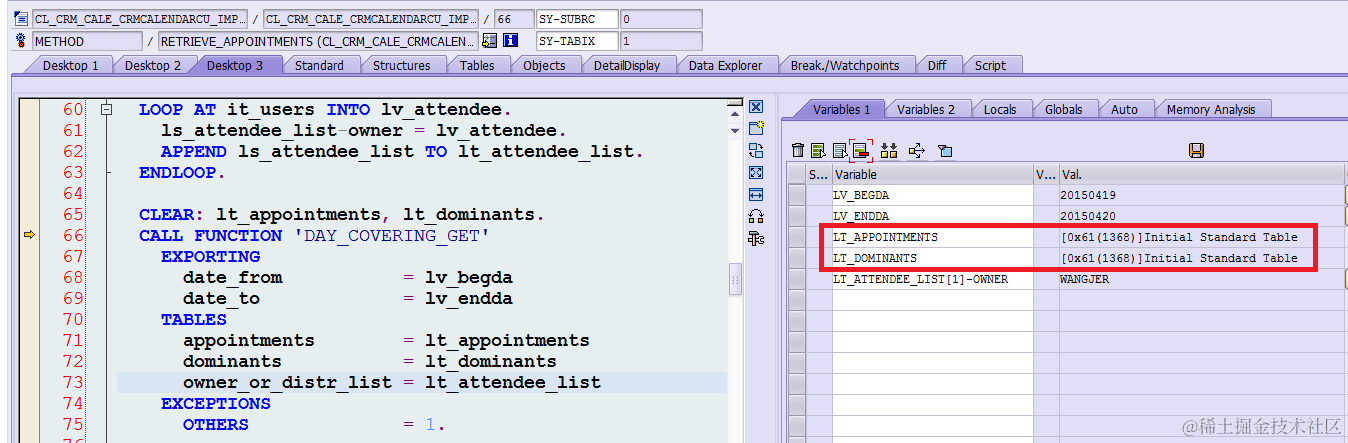Click the icon with red dashed border
The image size is (1348, 443).
(859, 150)
